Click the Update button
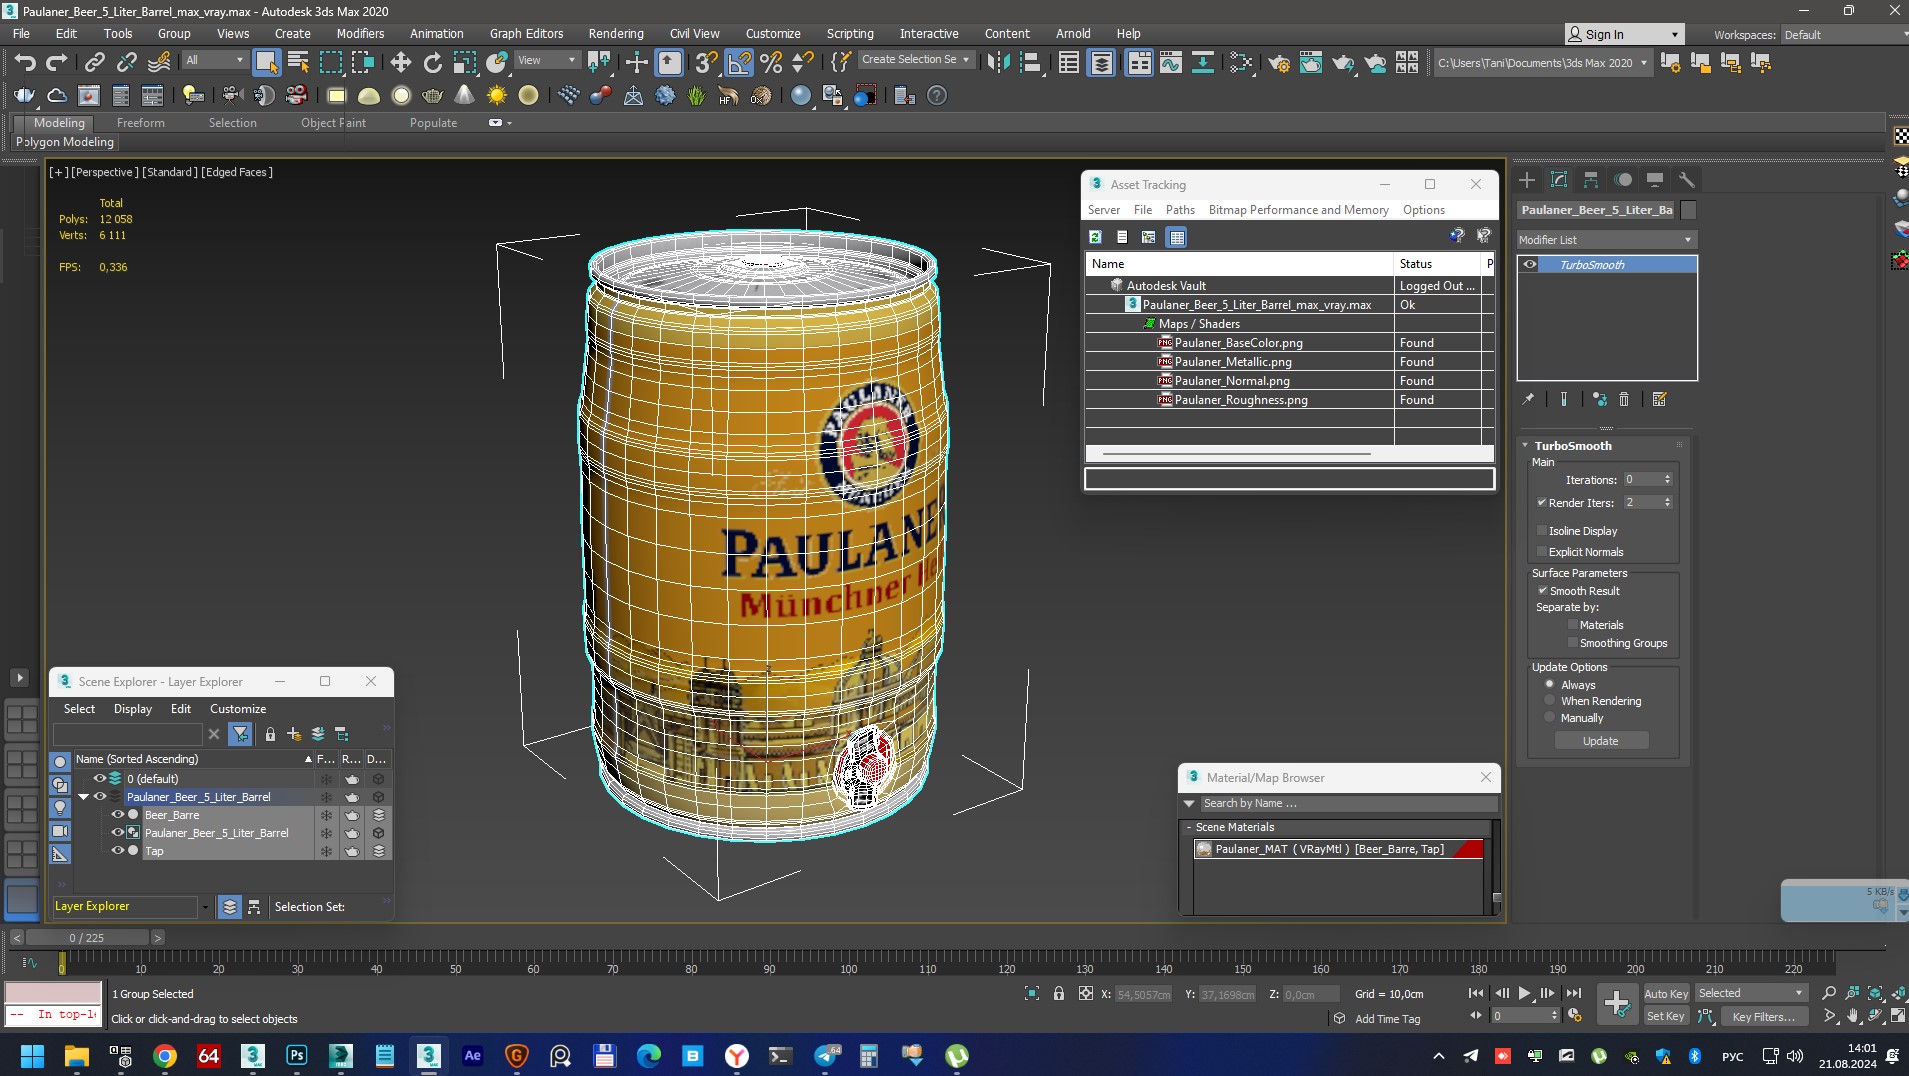Image resolution: width=1909 pixels, height=1076 pixels. 1601,741
